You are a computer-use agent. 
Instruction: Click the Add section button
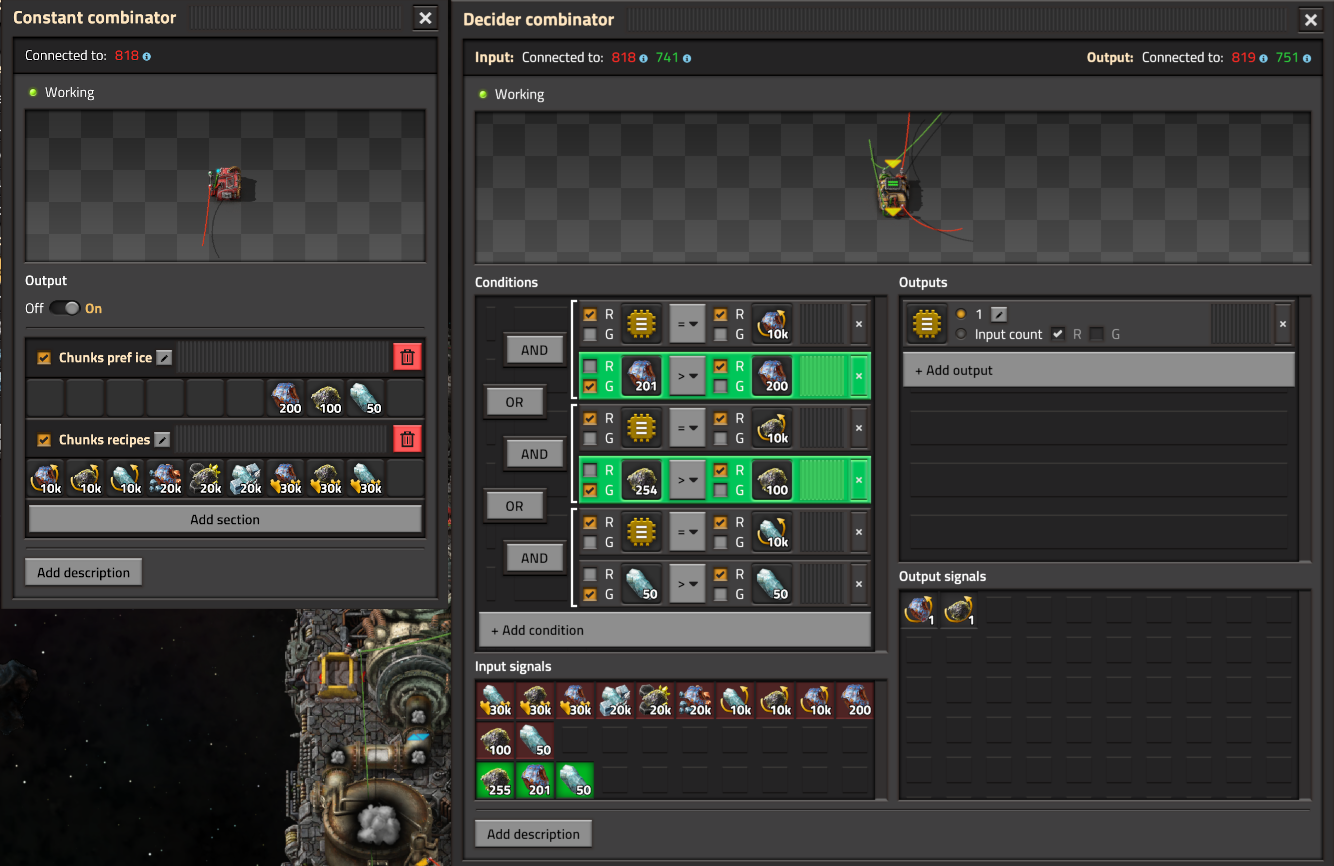click(225, 519)
